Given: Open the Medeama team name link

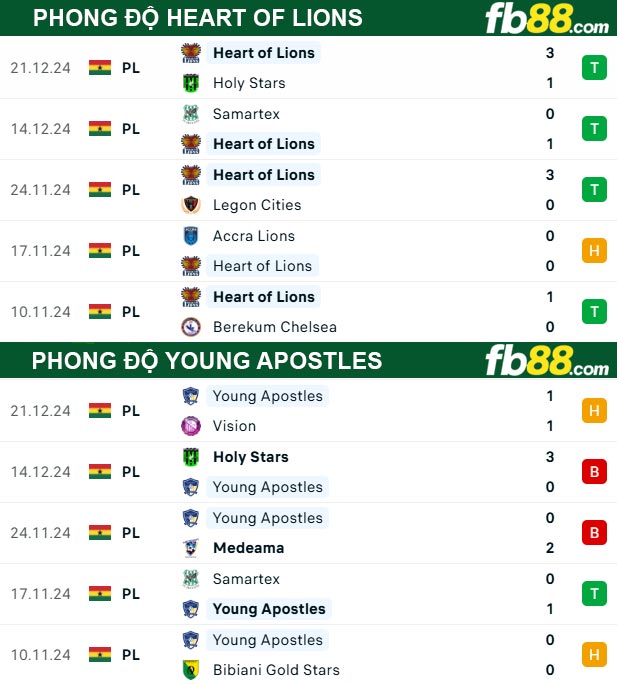Looking at the screenshot, I should (x=249, y=548).
